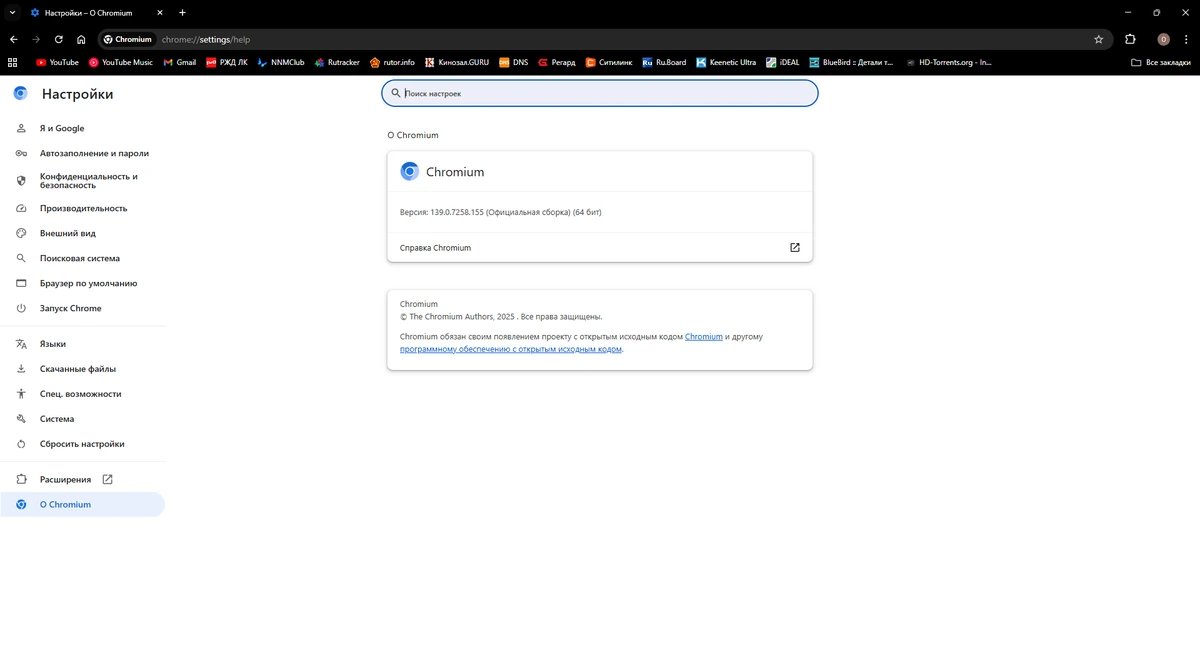Open the Rutracker bookmark
Image resolution: width=1200 pixels, height=650 pixels.
337,62
